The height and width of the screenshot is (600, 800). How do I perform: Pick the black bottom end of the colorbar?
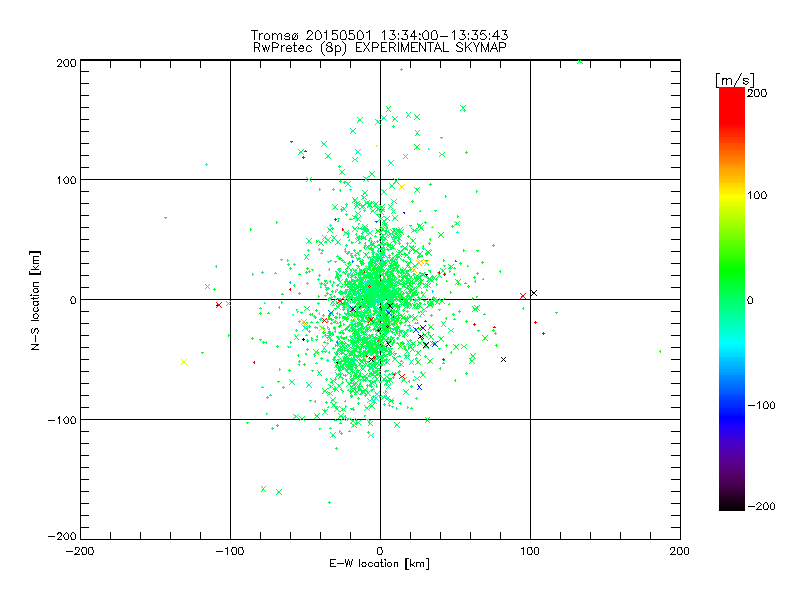pyautogui.click(x=732, y=503)
